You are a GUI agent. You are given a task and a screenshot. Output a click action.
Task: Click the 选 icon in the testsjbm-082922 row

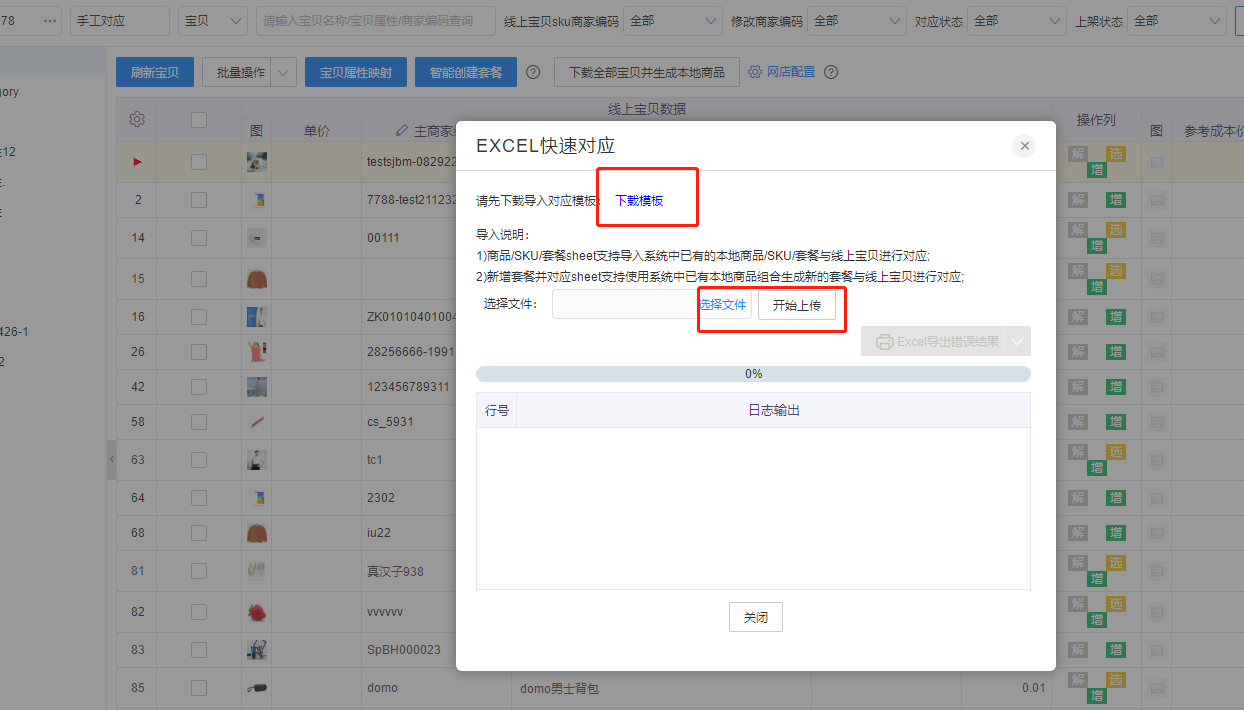[1116, 153]
